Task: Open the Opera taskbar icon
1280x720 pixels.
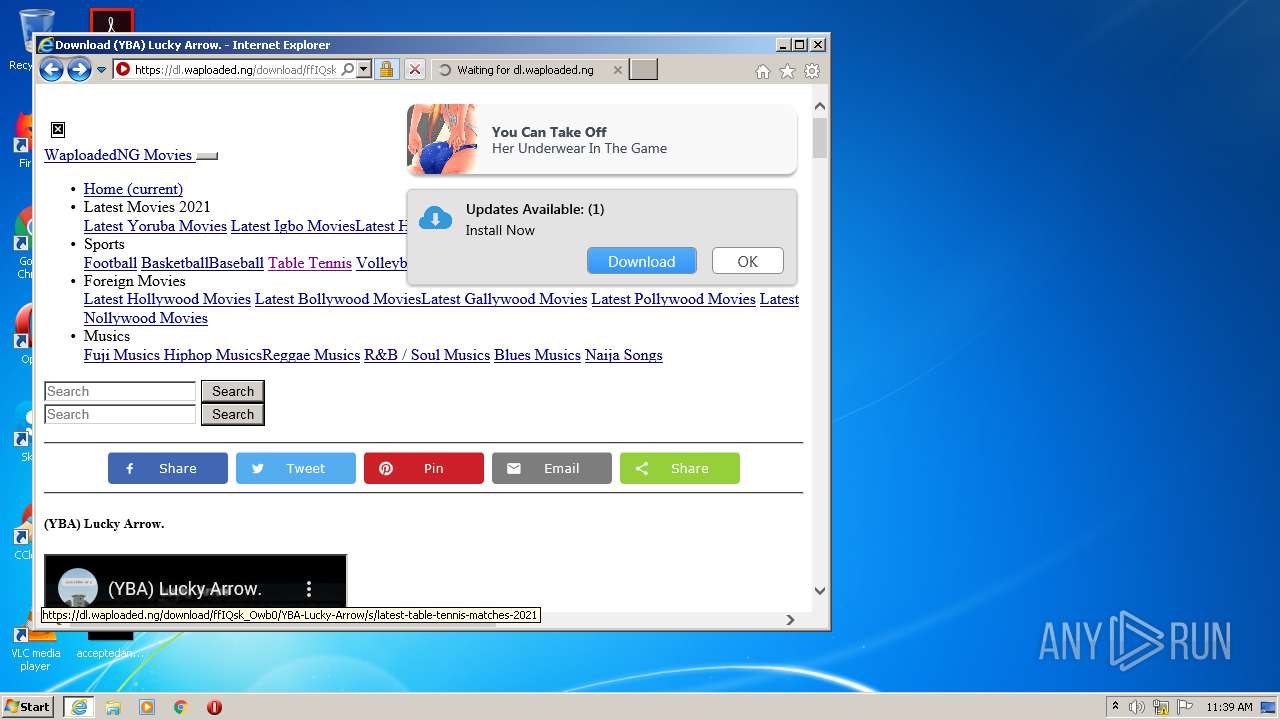Action: point(214,707)
